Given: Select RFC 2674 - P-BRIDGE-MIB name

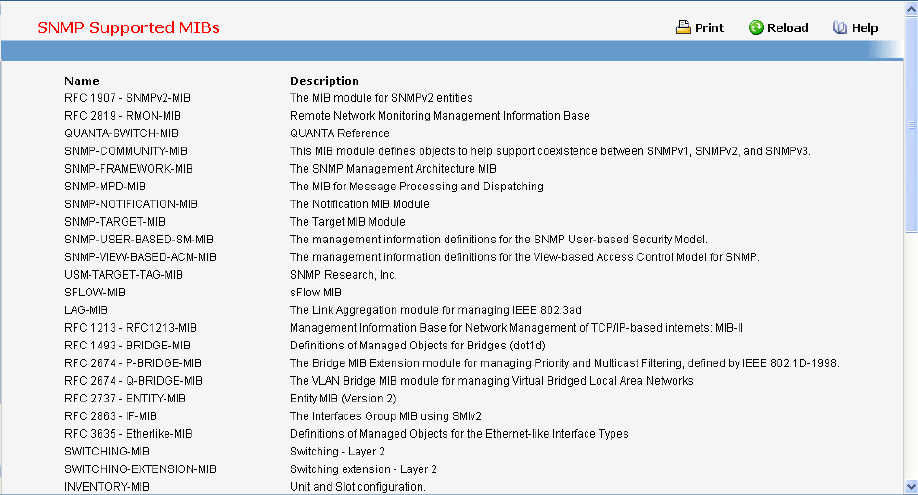Looking at the screenshot, I should (x=133, y=363).
